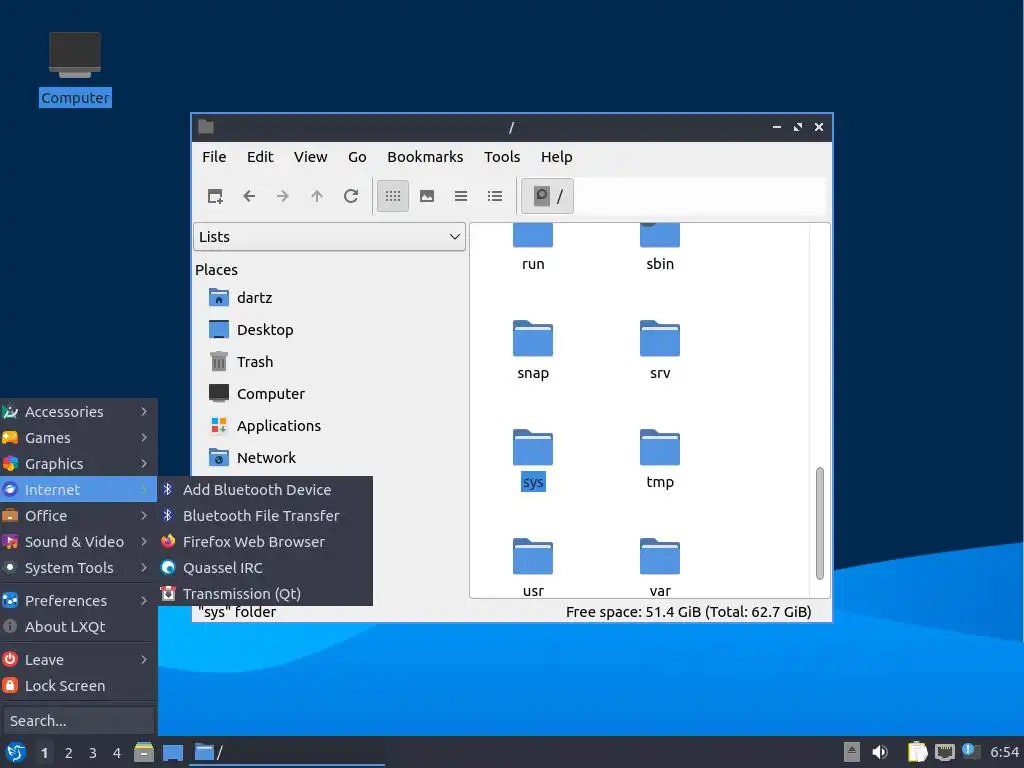Expand the System Tools submenu

pyautogui.click(x=78, y=568)
